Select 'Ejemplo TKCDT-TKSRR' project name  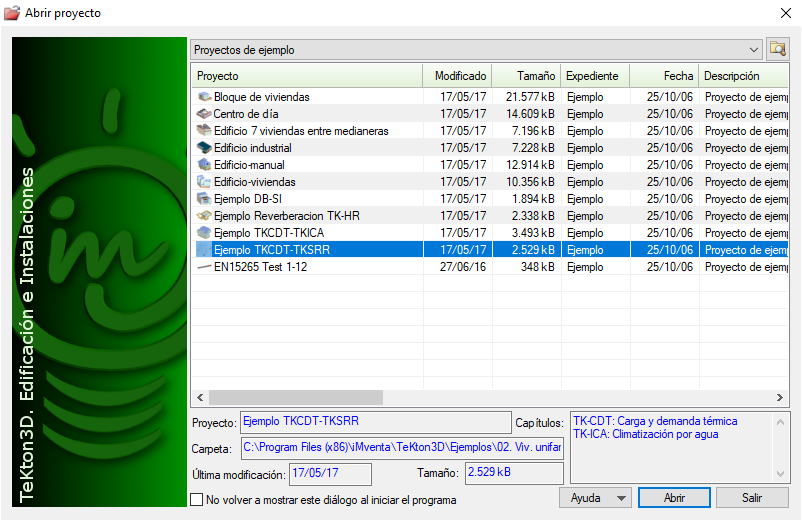coord(272,250)
